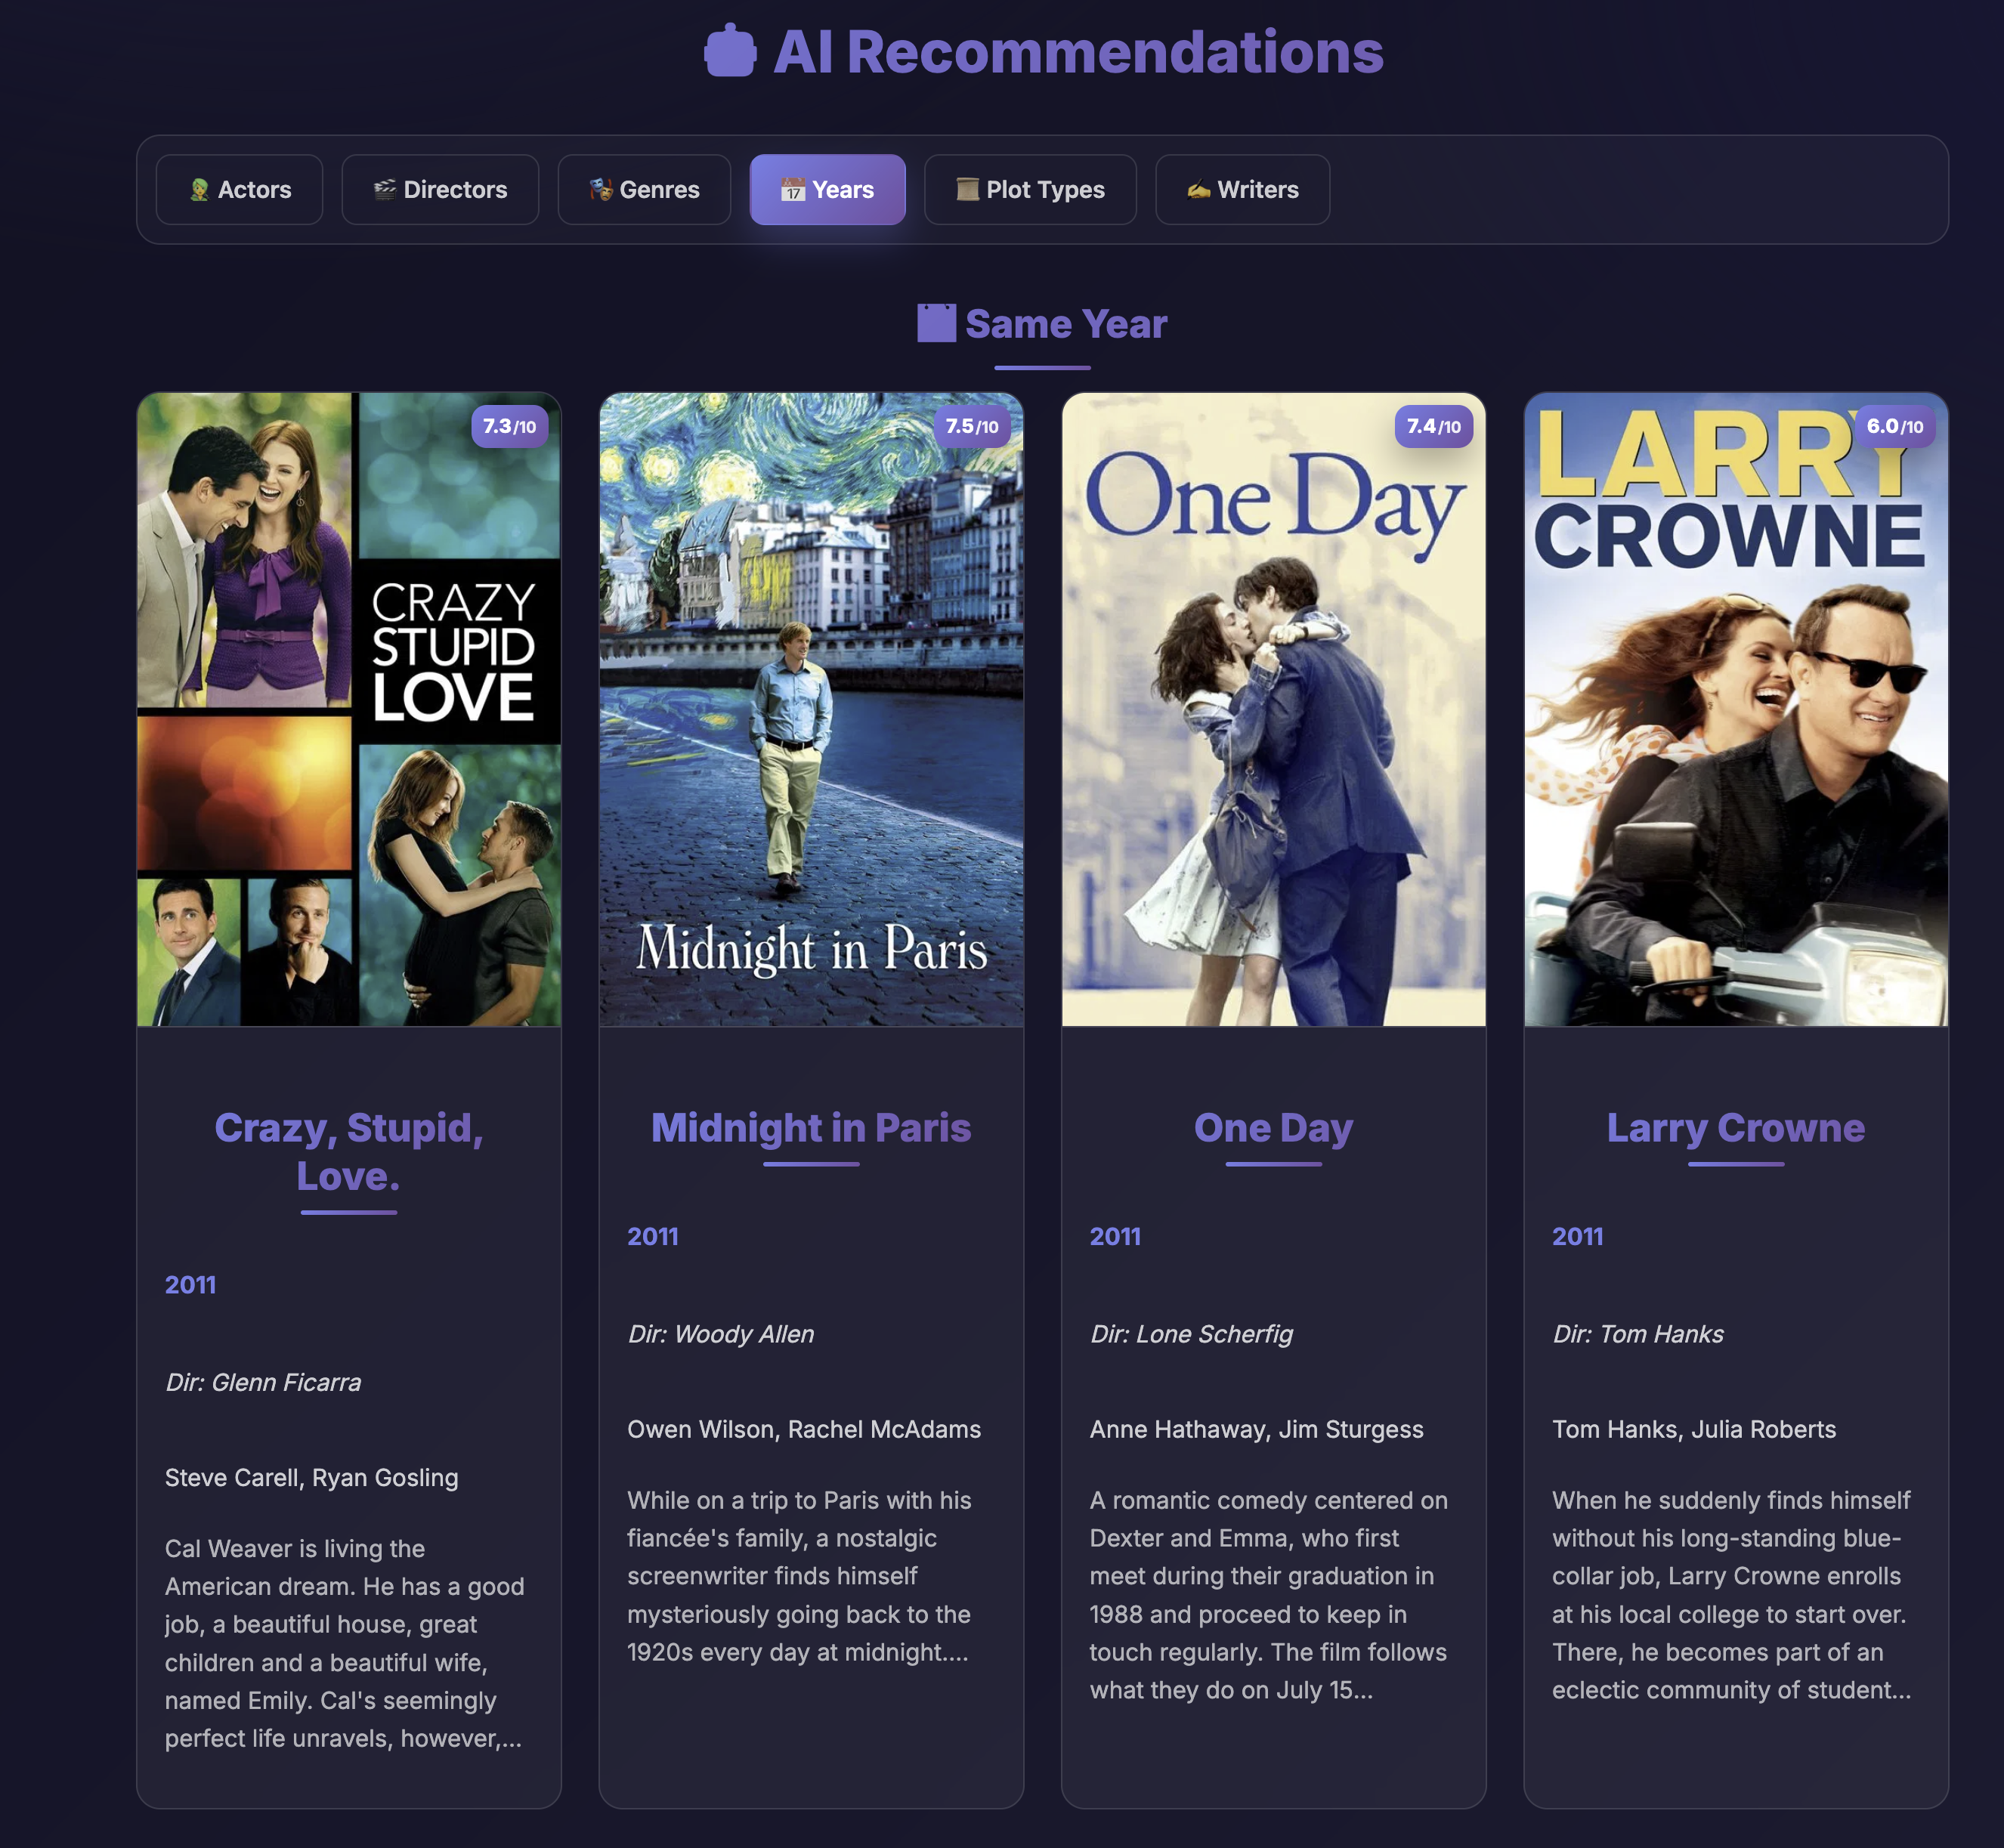This screenshot has width=2004, height=1848.
Task: Click the One Day movie title
Action: [1273, 1127]
